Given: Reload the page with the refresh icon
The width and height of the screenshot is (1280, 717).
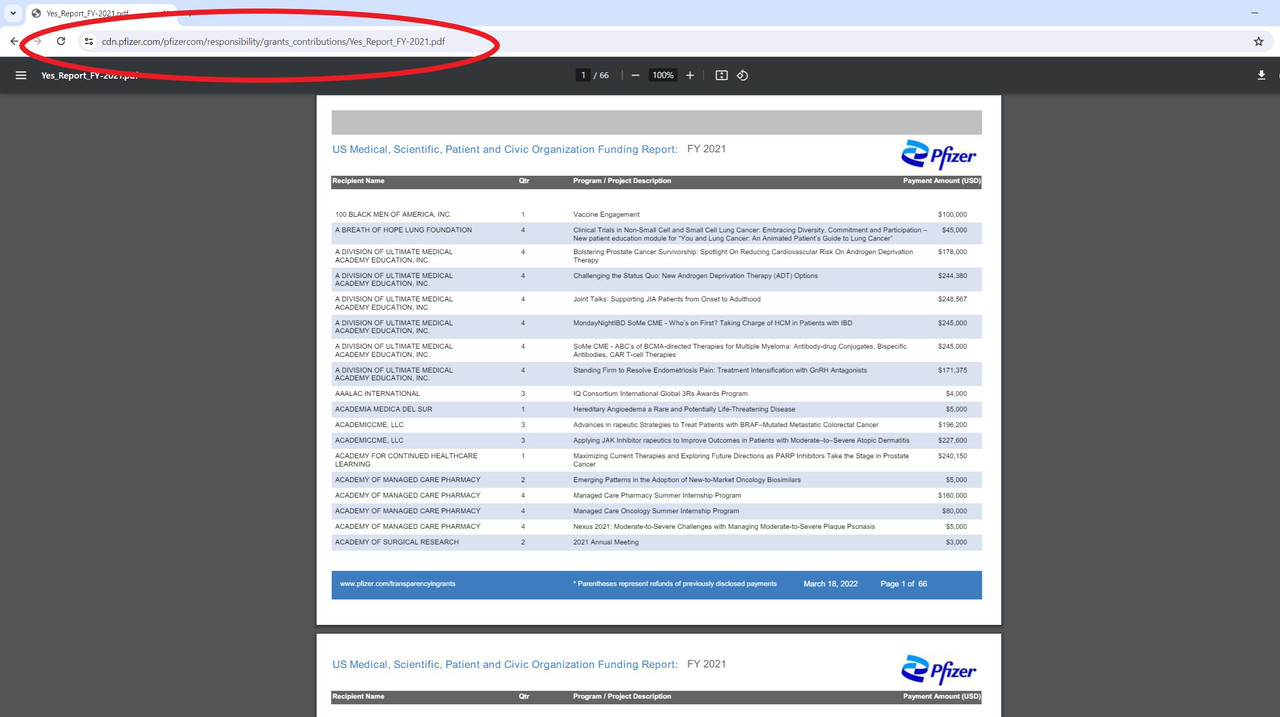Looking at the screenshot, I should point(61,41).
